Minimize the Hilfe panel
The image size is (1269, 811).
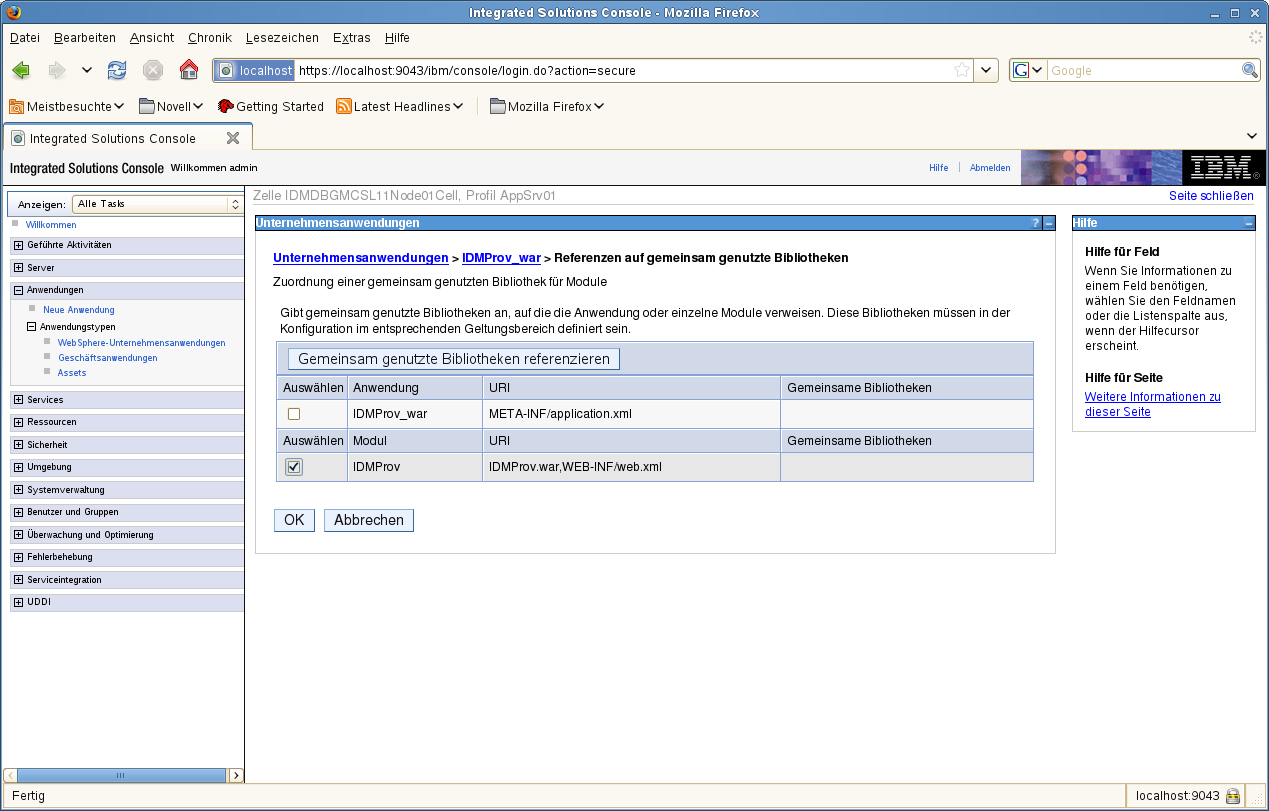1249,223
